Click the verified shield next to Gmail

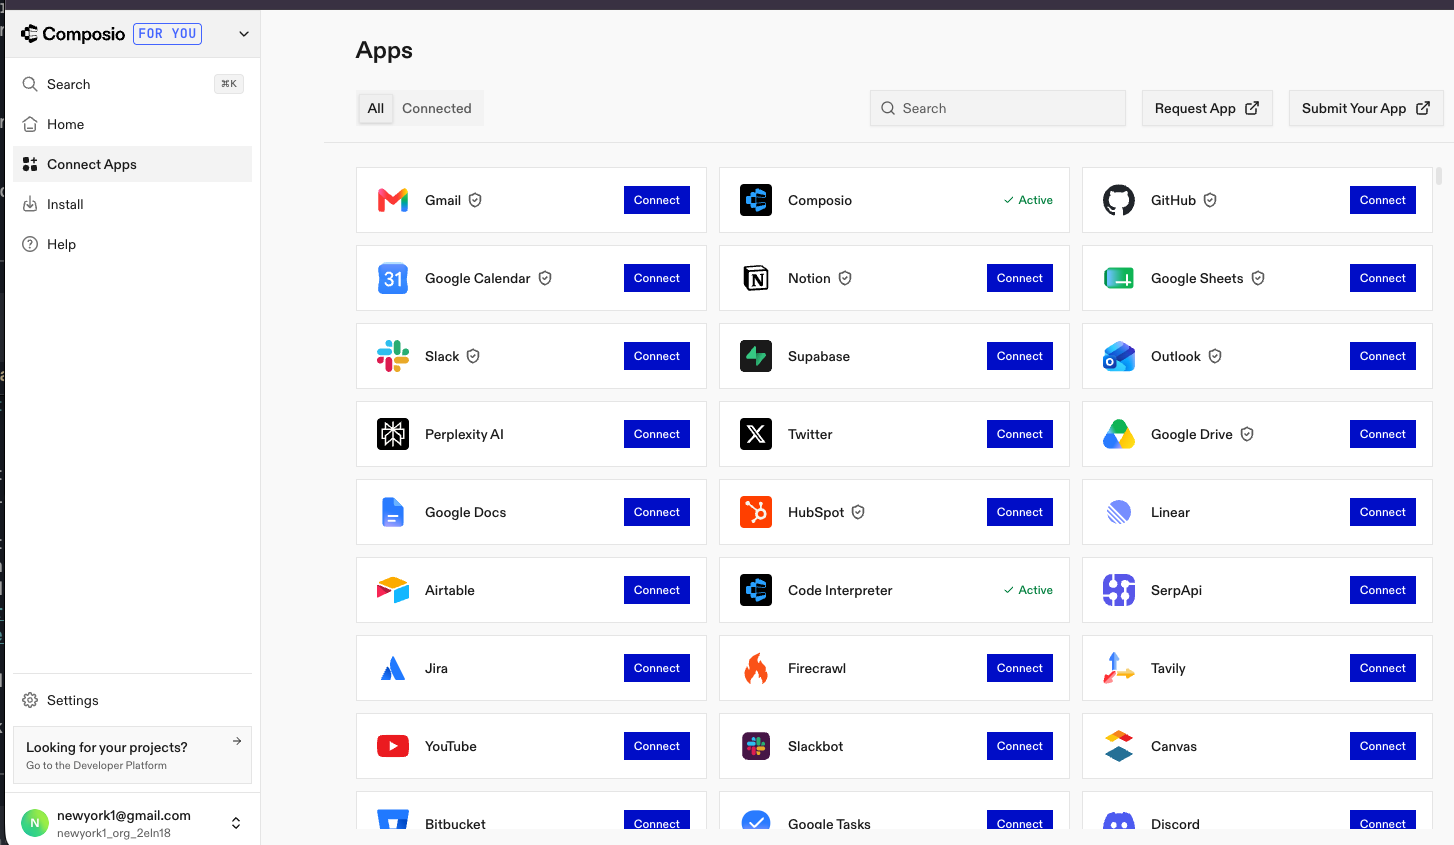476,200
